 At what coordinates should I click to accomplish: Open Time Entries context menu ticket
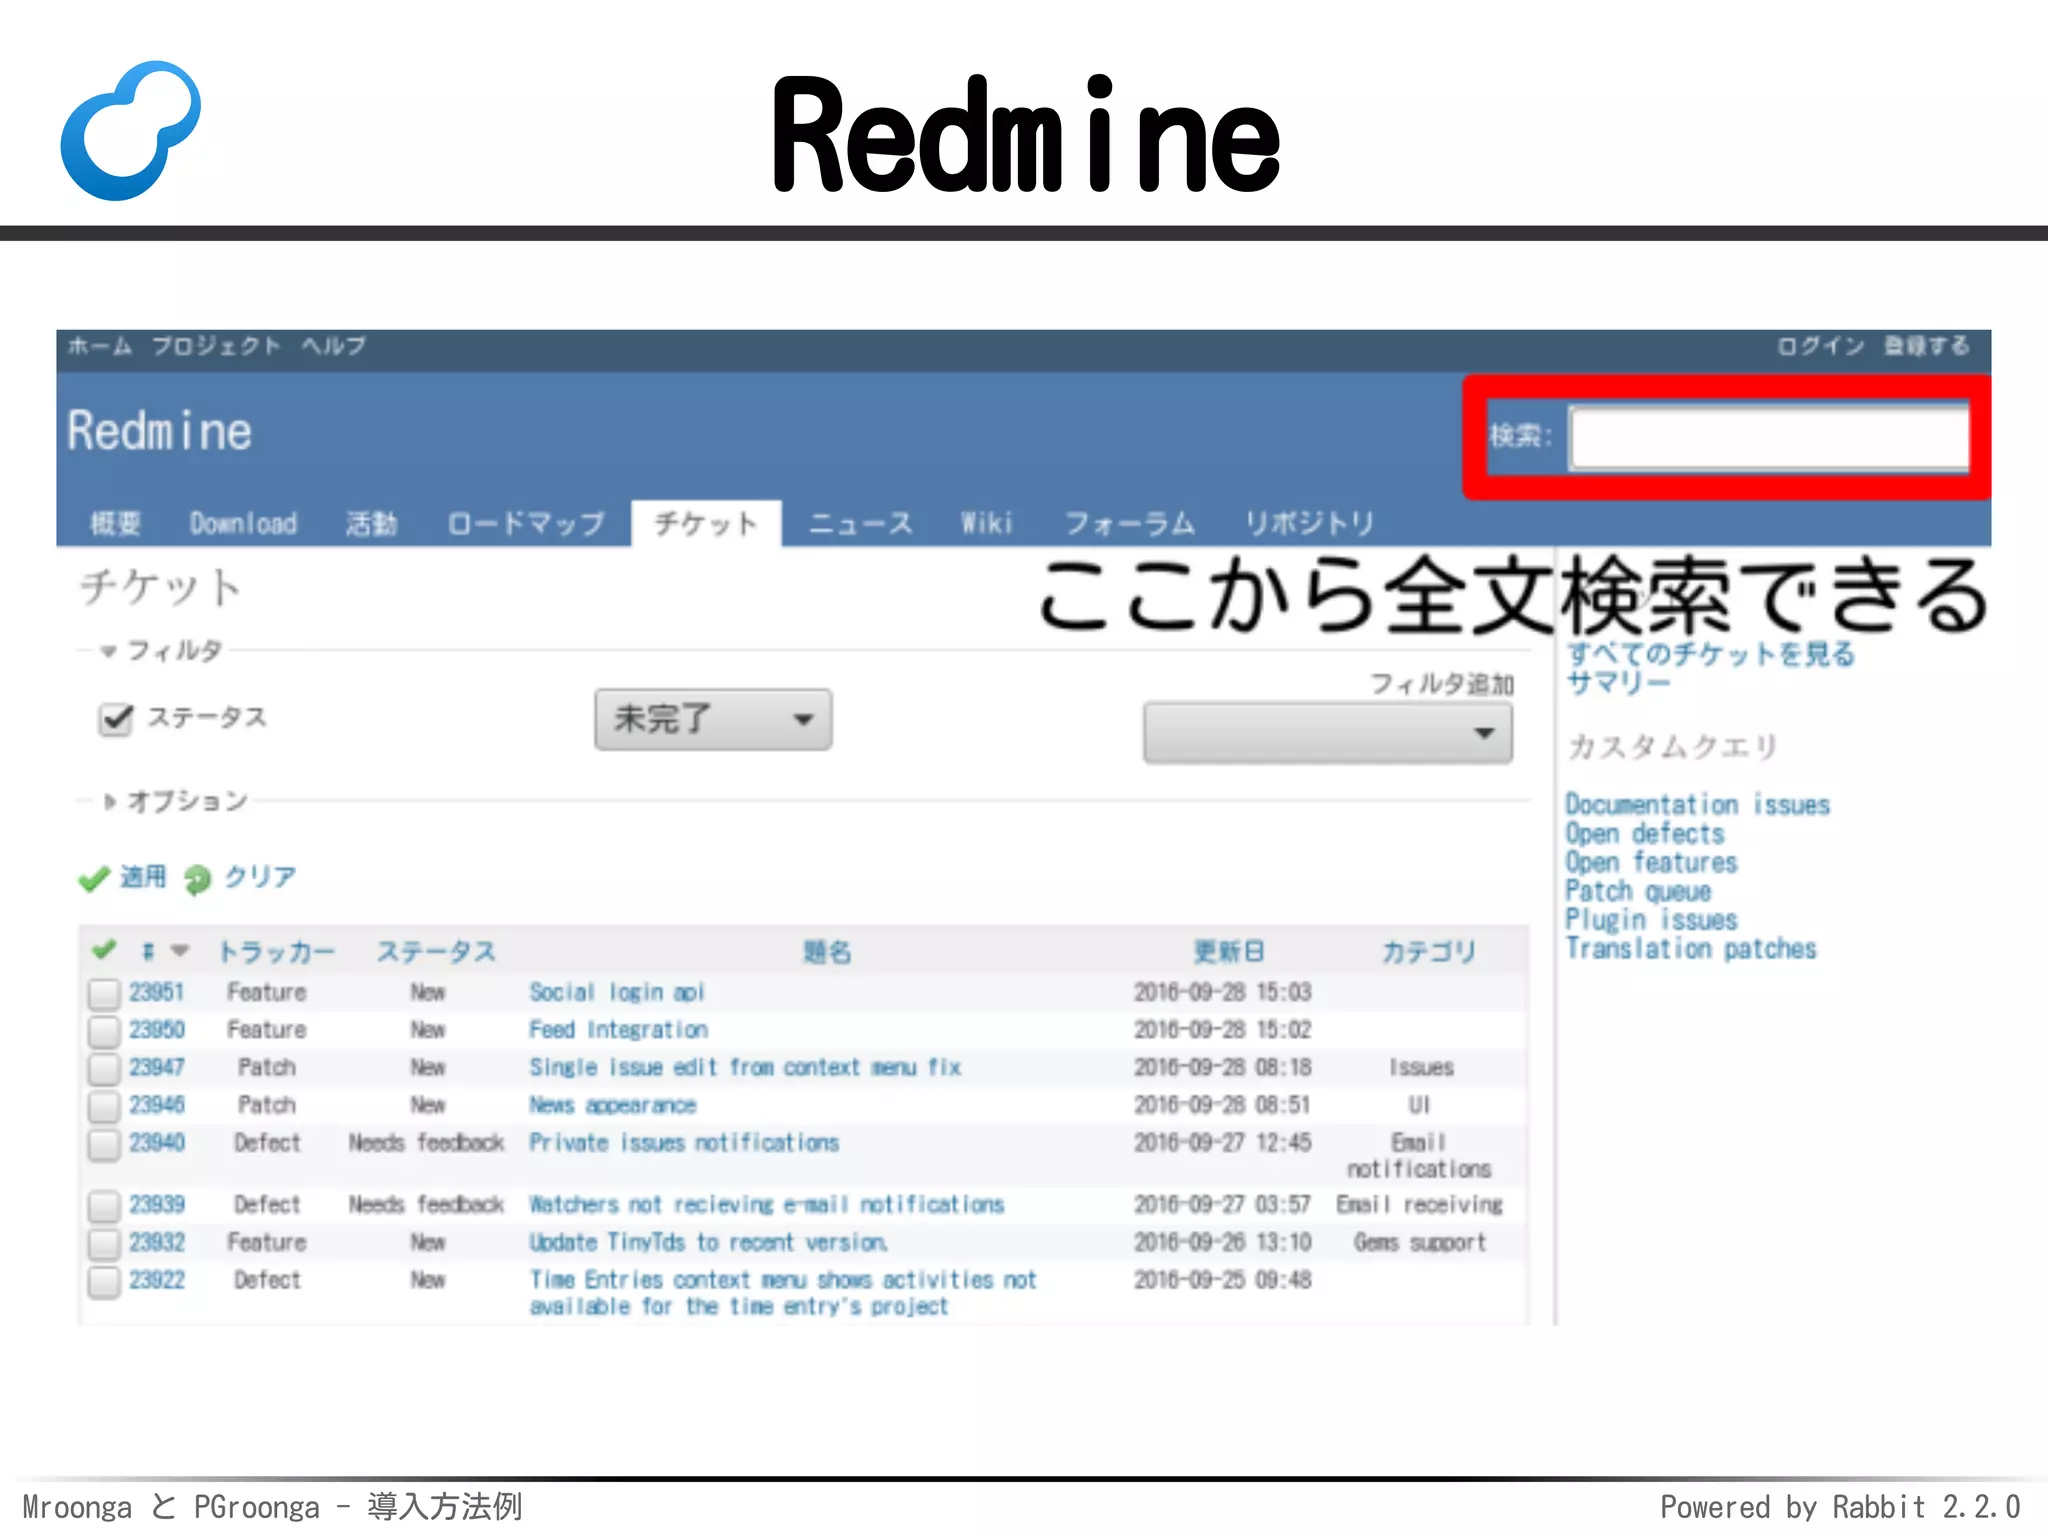pyautogui.click(x=783, y=1293)
